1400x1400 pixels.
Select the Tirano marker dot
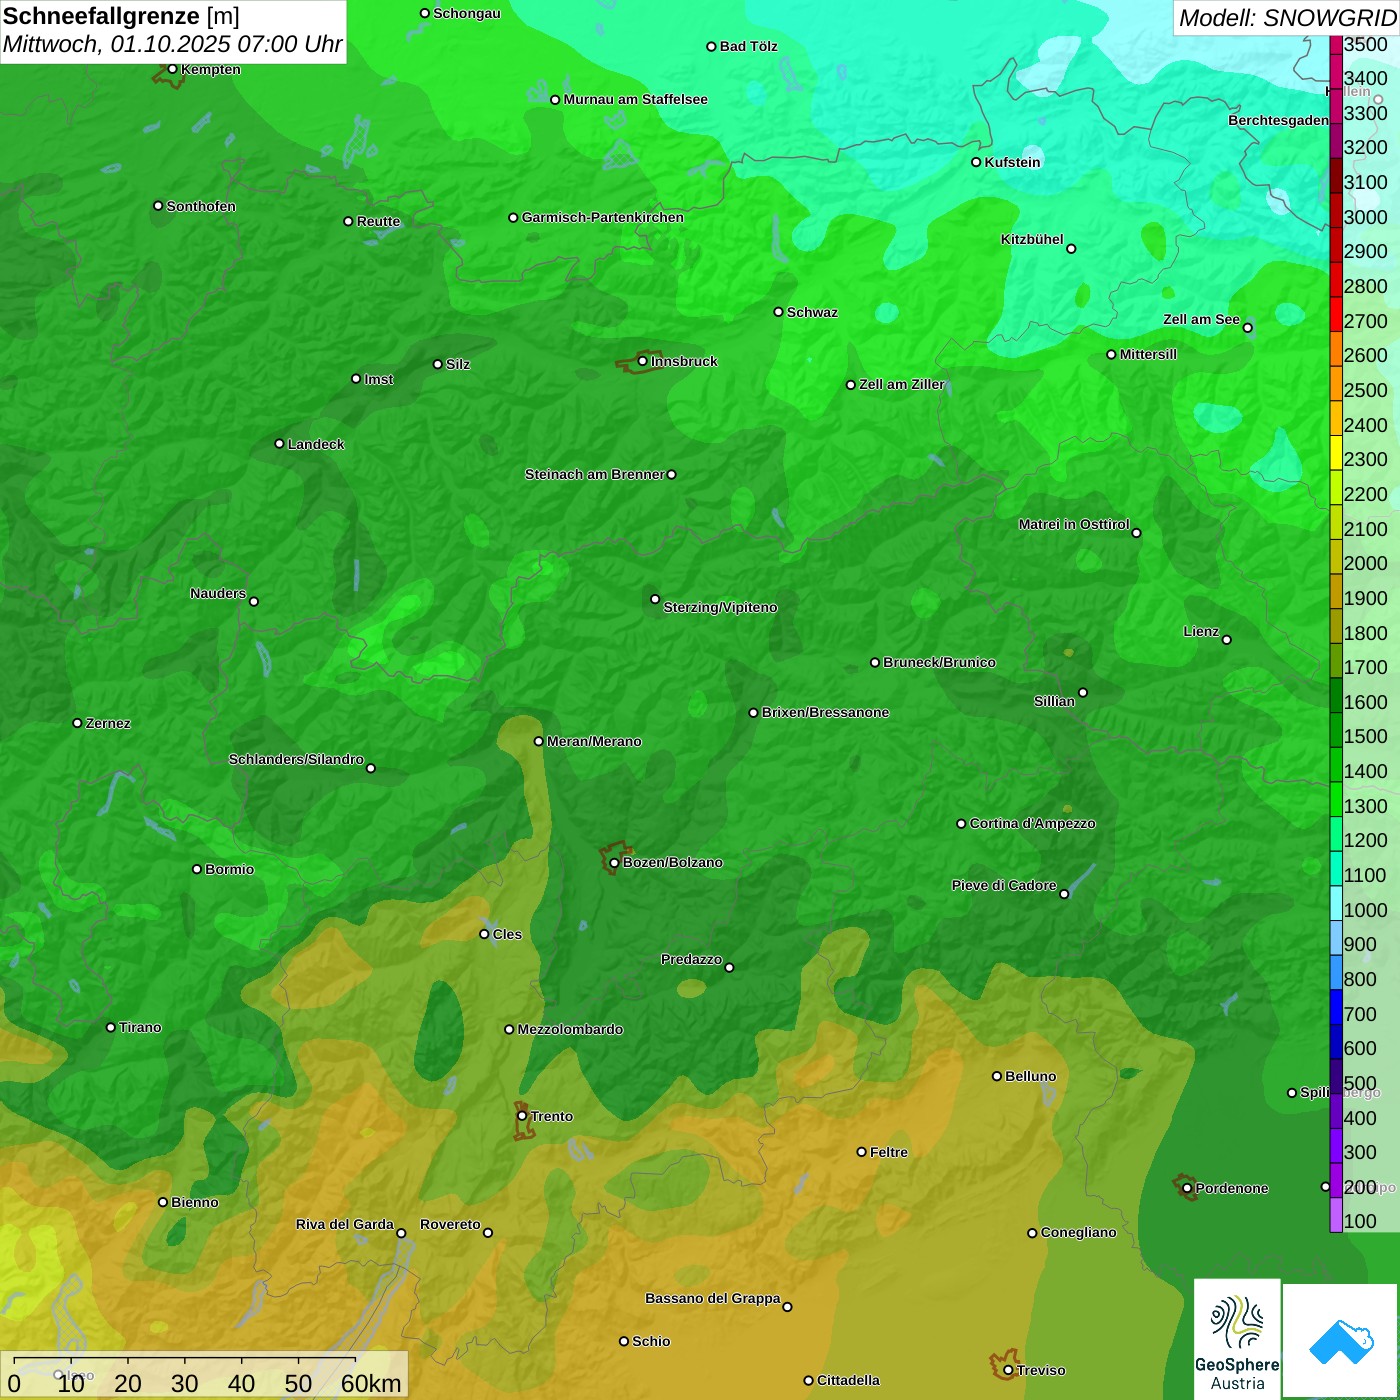[x=111, y=1028]
